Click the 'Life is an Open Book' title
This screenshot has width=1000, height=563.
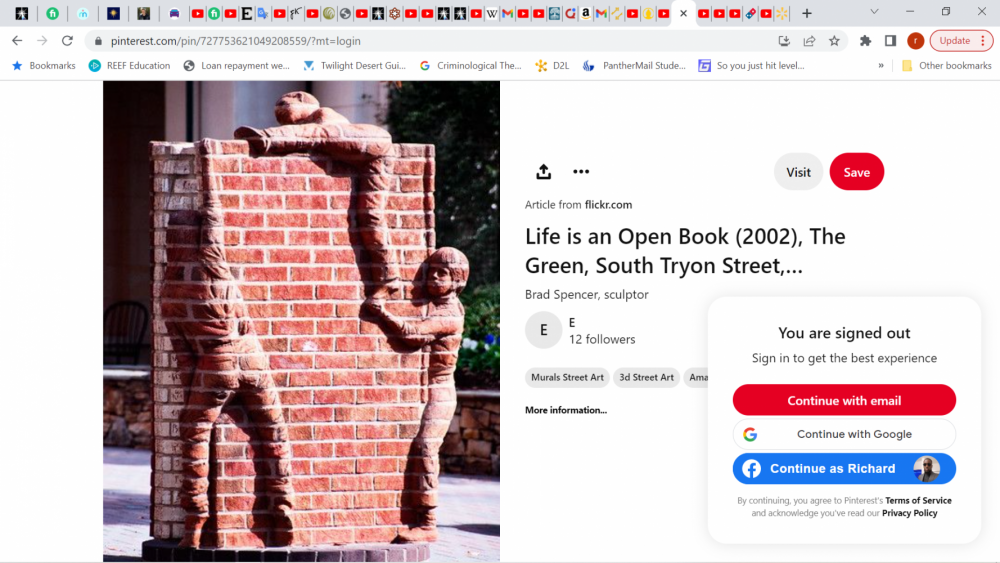(x=685, y=251)
